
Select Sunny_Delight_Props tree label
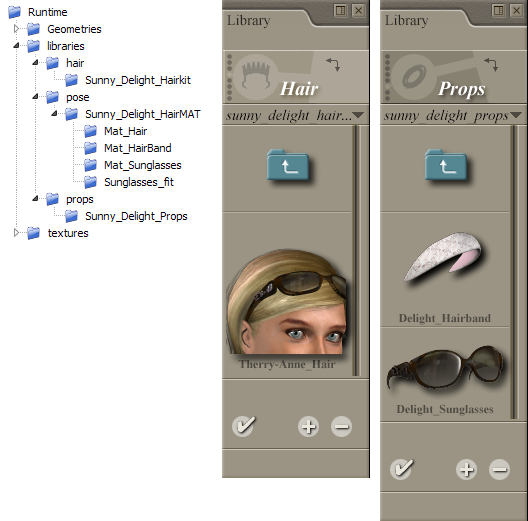(136, 216)
